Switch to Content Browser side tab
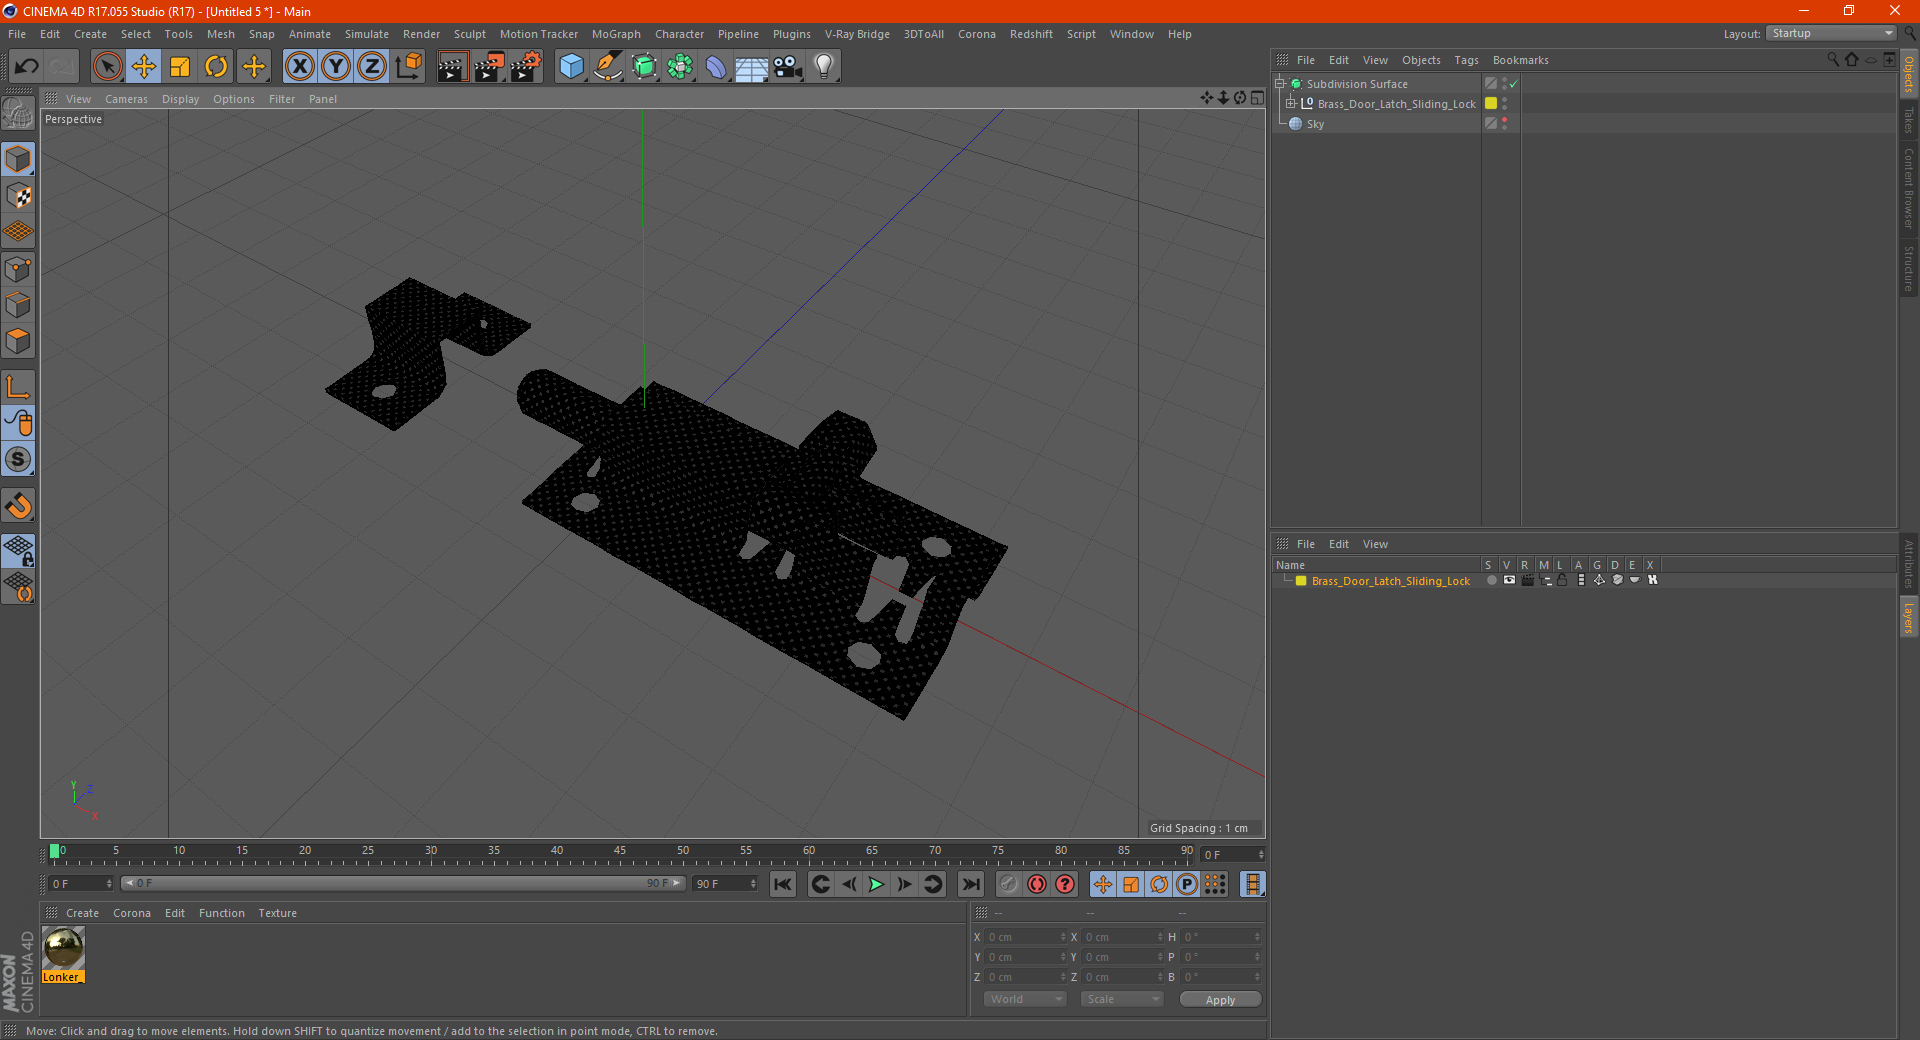Screen dimensions: 1920x1040 pyautogui.click(x=1909, y=188)
